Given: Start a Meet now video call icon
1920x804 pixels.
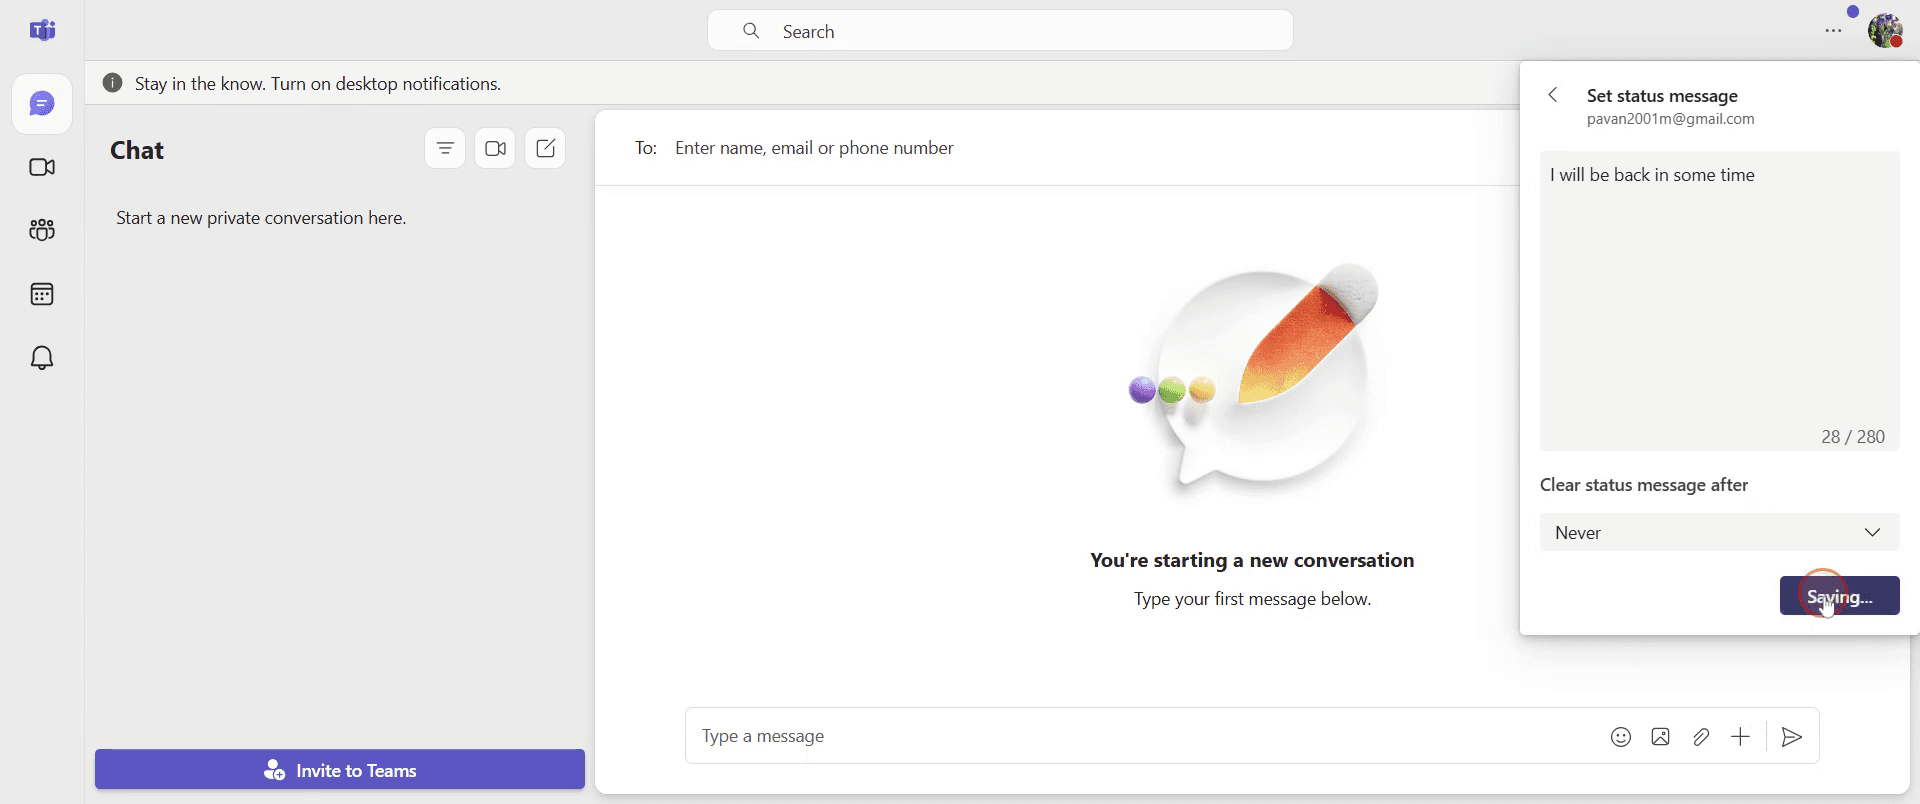Looking at the screenshot, I should tap(495, 148).
